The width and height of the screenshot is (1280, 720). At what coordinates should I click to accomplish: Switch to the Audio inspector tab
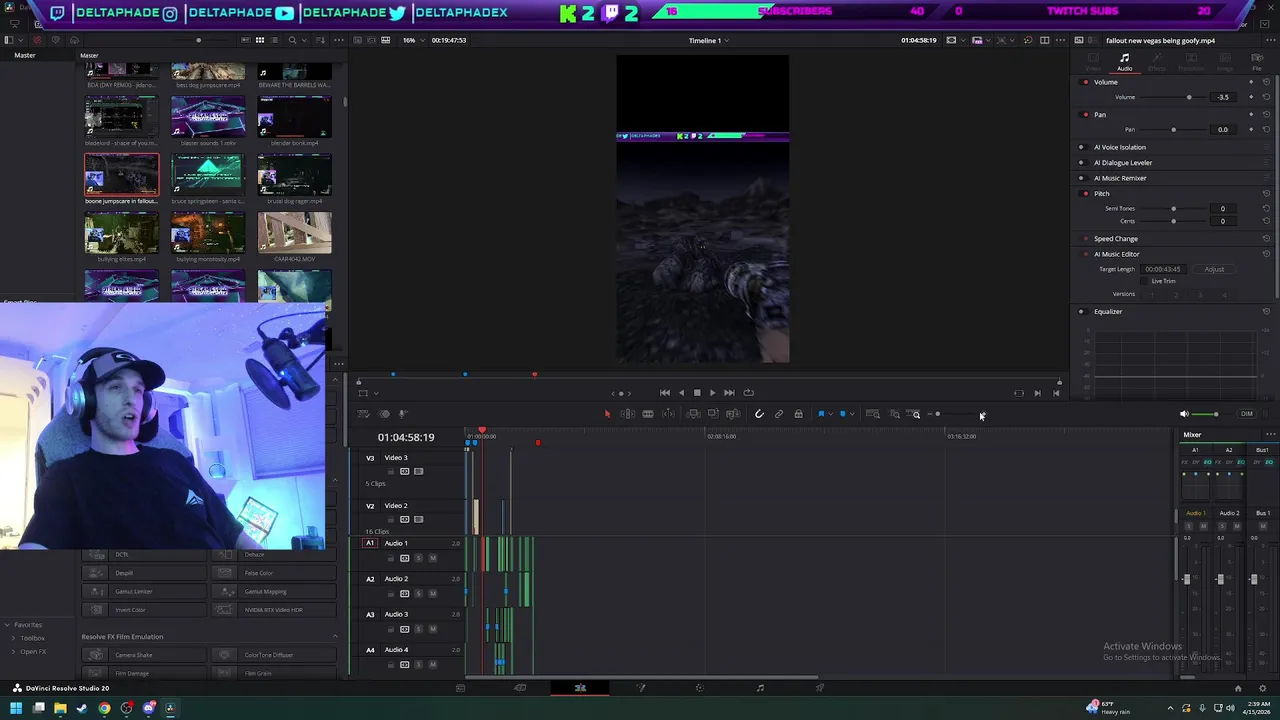[1125, 62]
